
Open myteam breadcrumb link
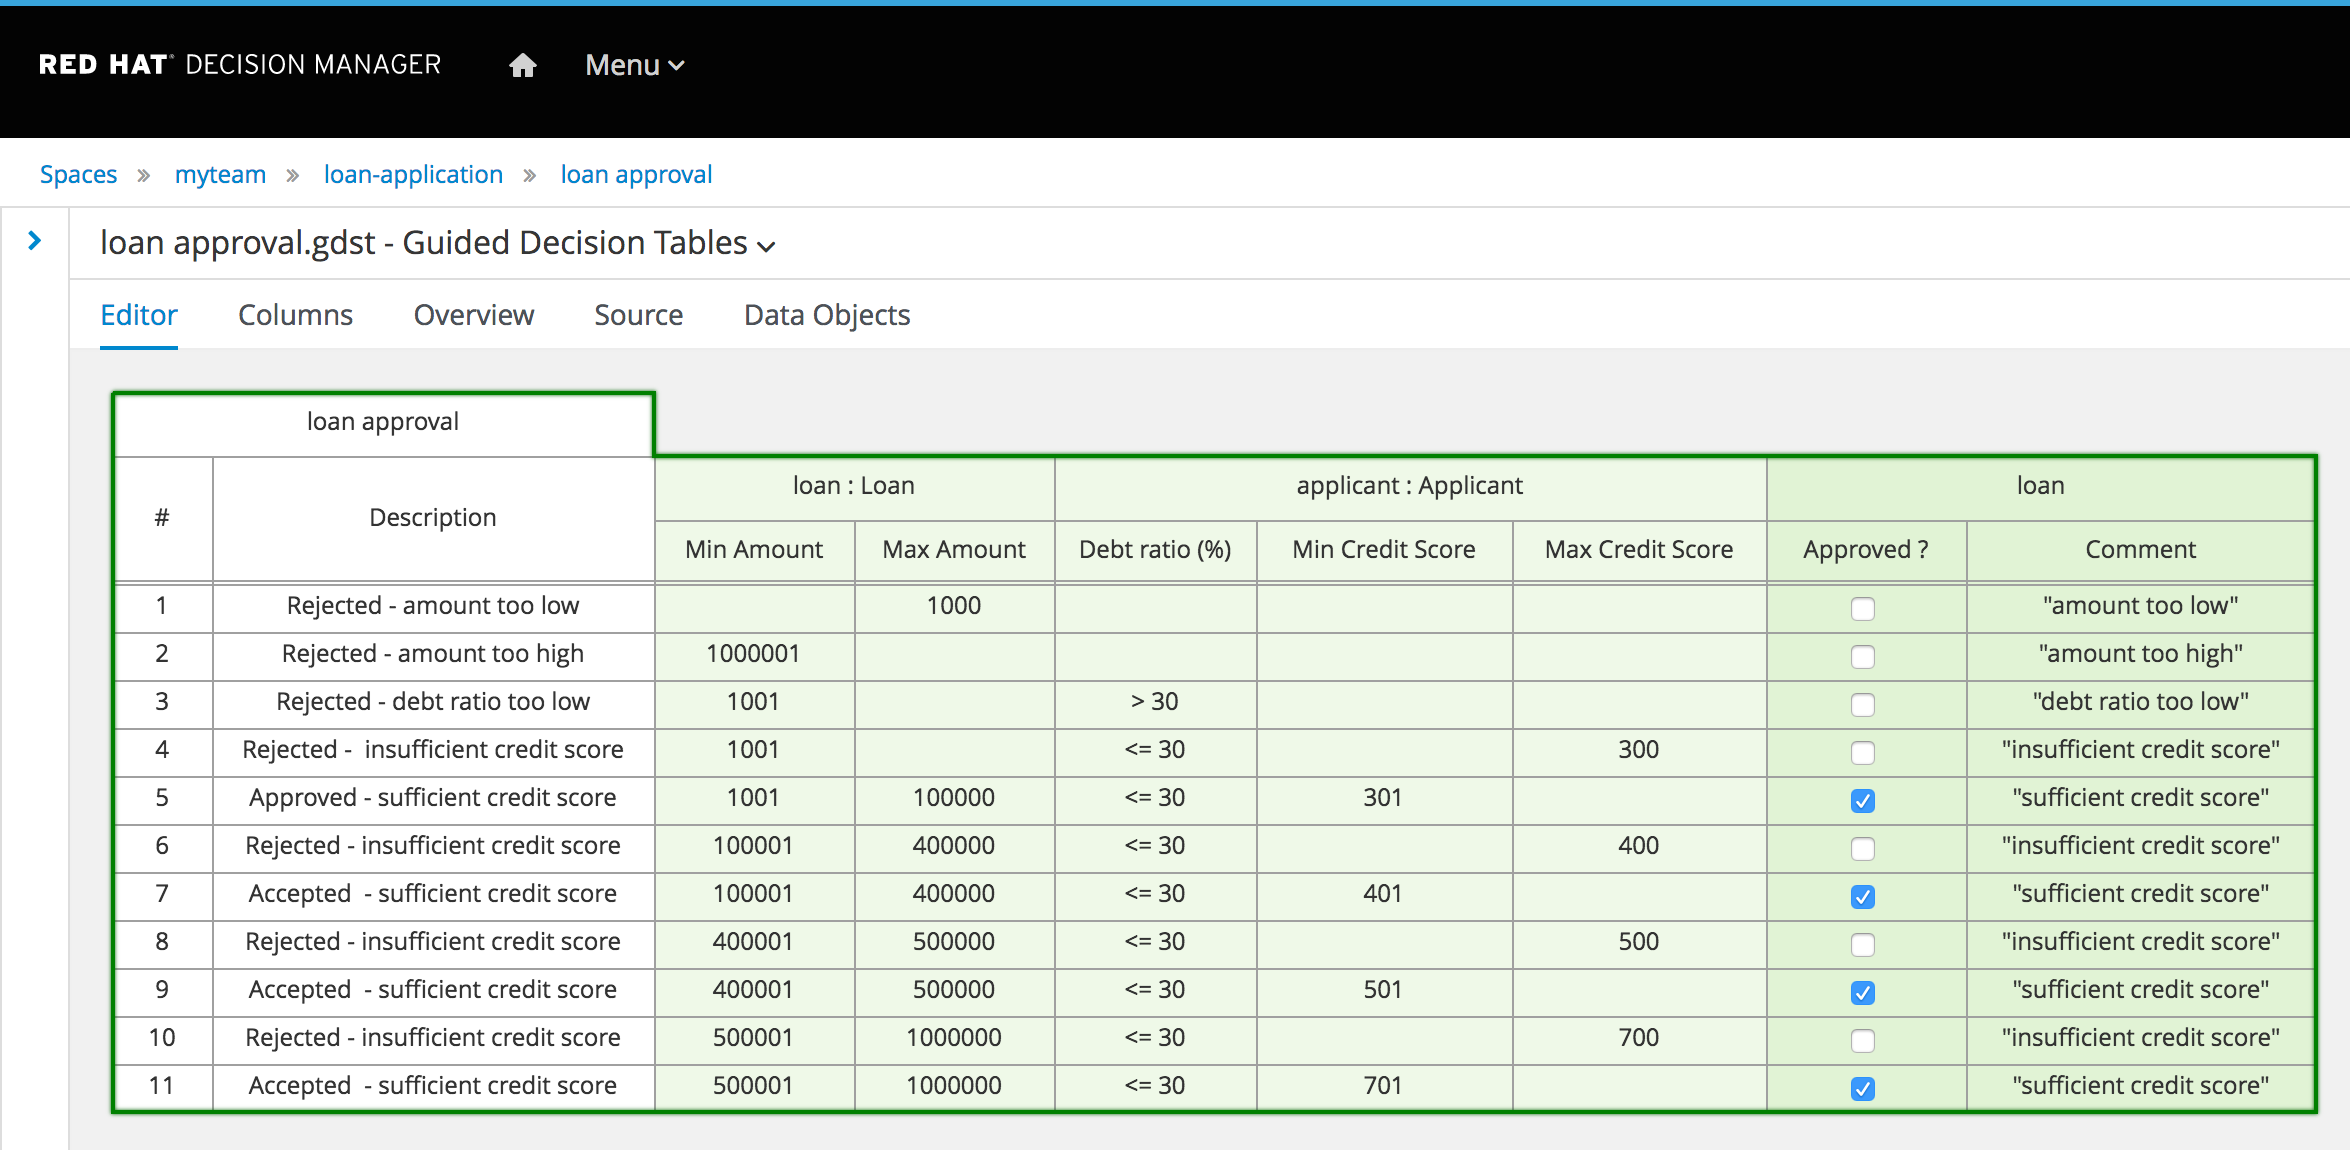click(x=220, y=175)
